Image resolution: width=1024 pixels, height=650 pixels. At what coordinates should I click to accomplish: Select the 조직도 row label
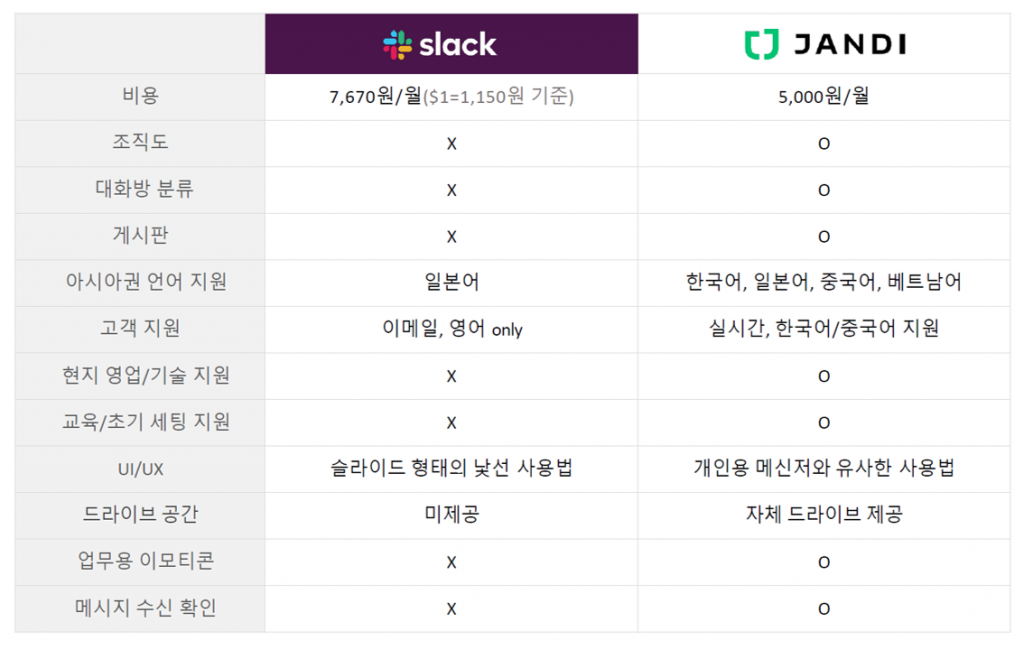(x=140, y=143)
